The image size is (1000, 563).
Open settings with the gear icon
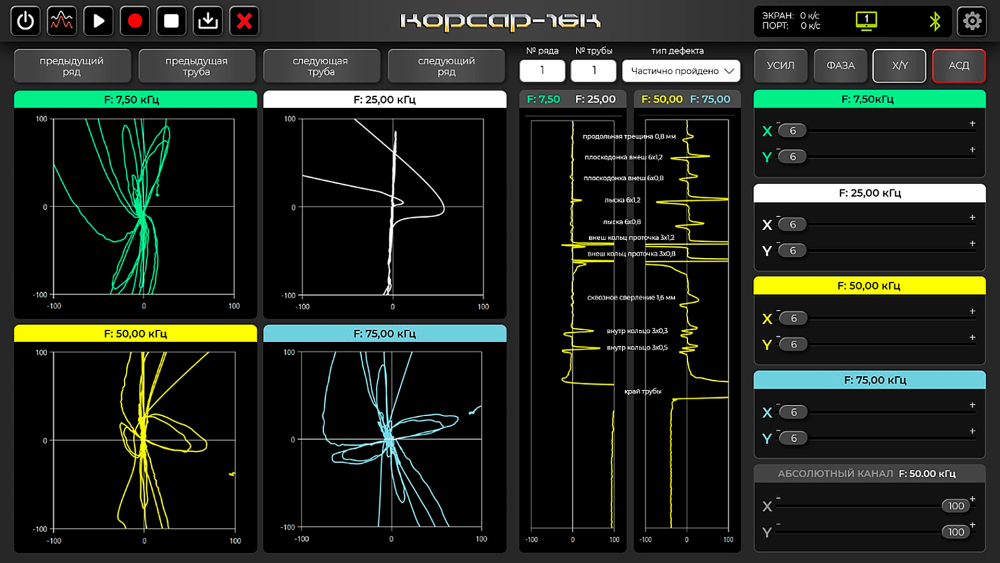[971, 20]
